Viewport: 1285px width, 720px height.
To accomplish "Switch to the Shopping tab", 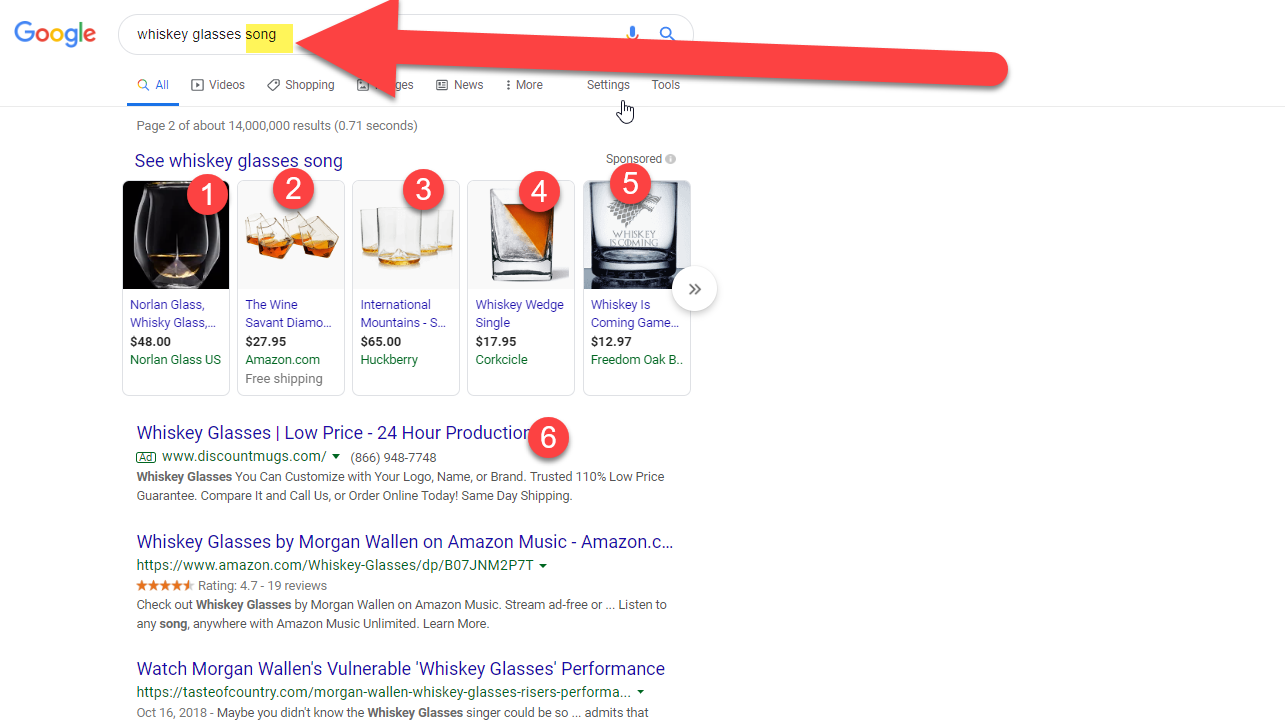I will pyautogui.click(x=301, y=85).
